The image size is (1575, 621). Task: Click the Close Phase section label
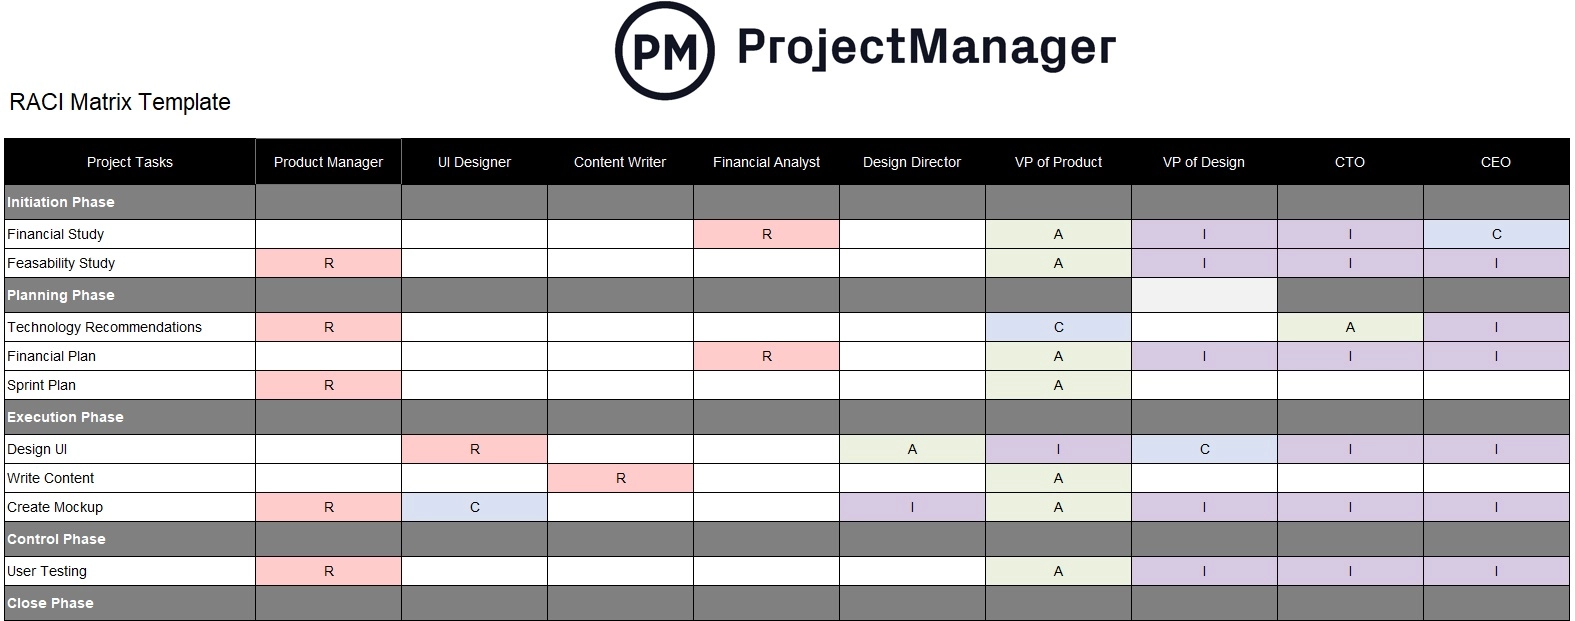pyautogui.click(x=50, y=603)
